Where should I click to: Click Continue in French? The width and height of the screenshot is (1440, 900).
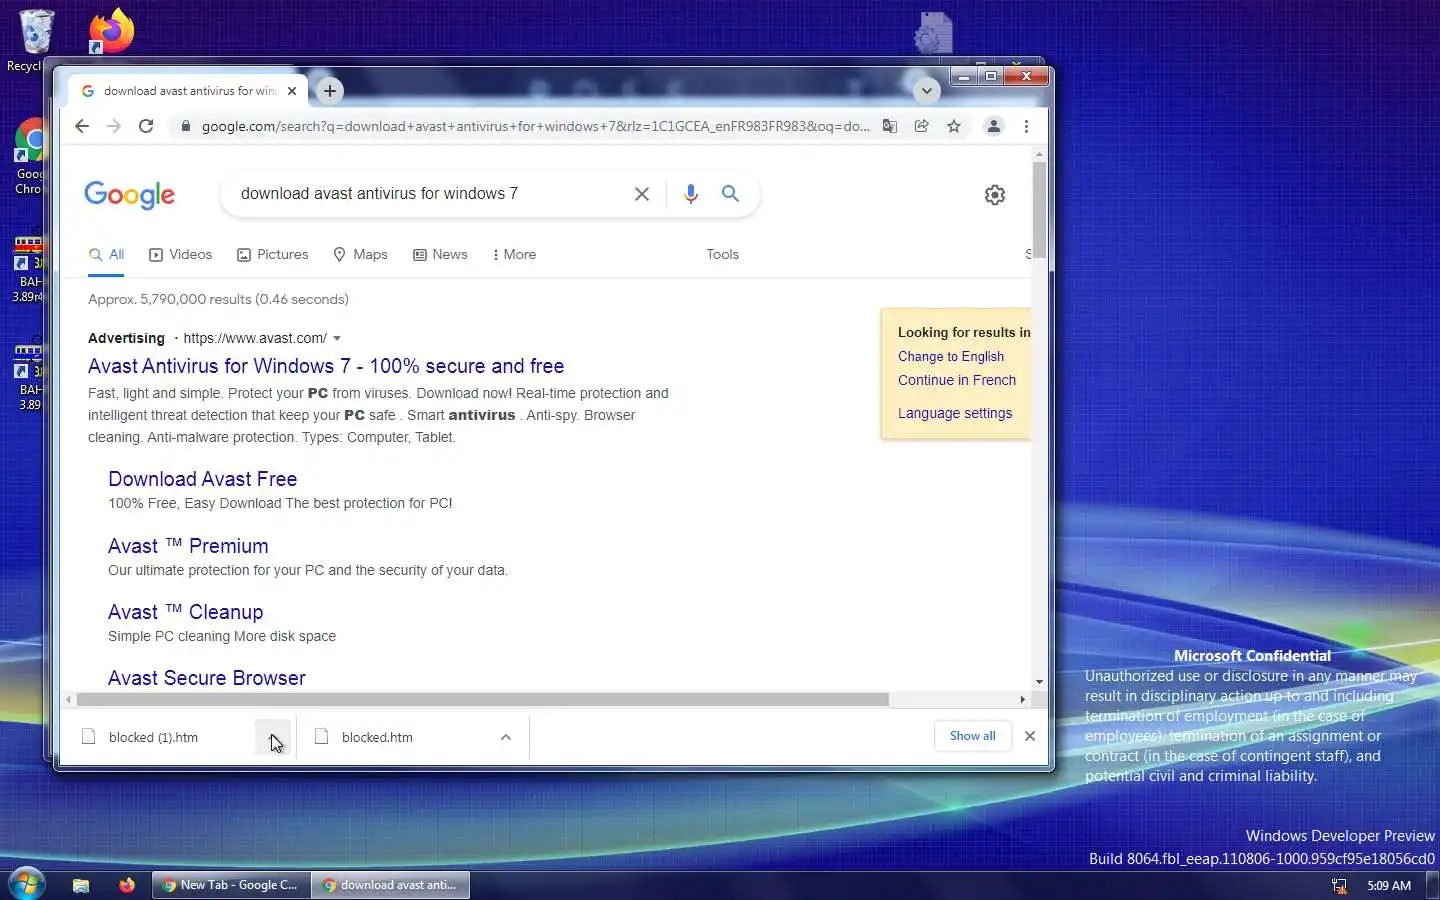coord(957,380)
